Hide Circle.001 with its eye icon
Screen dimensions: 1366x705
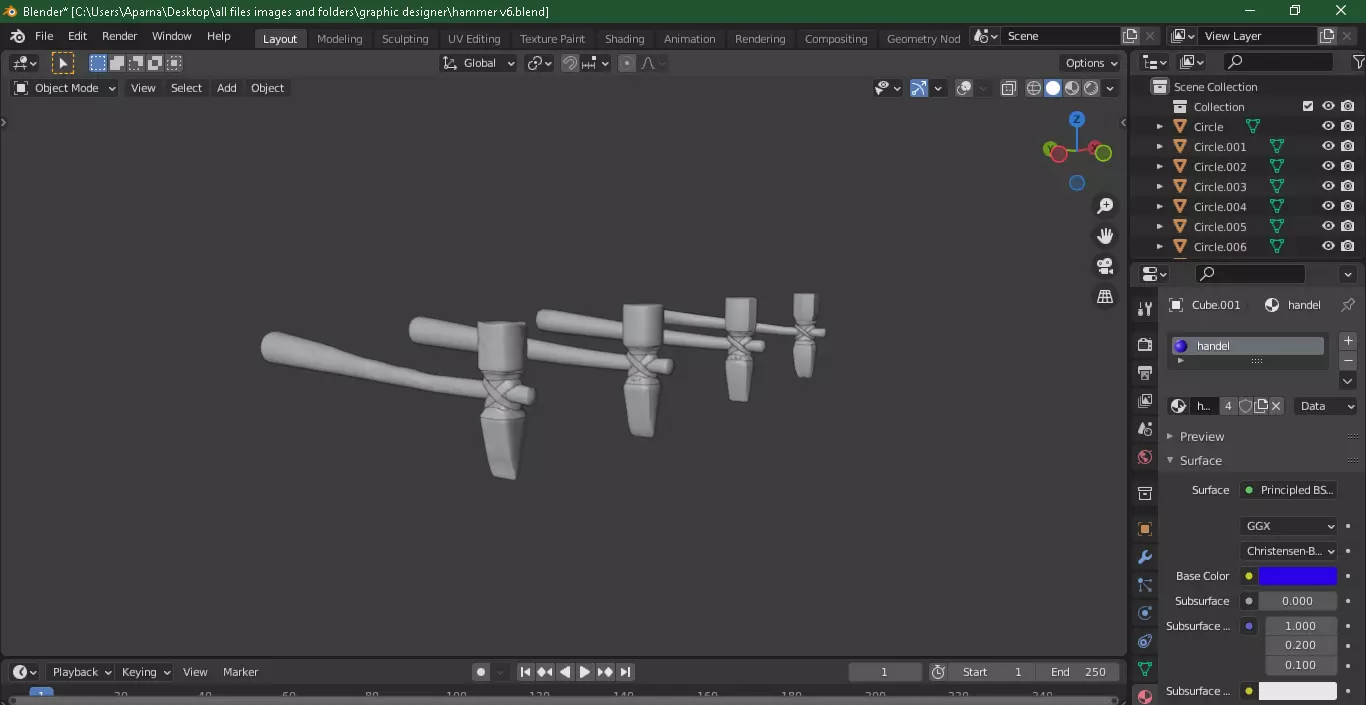(x=1328, y=146)
